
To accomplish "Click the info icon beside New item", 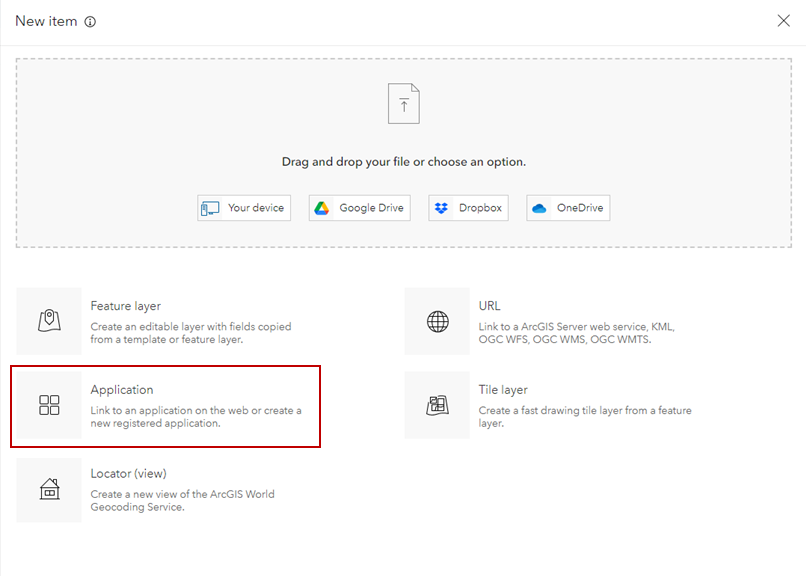I will pos(91,21).
